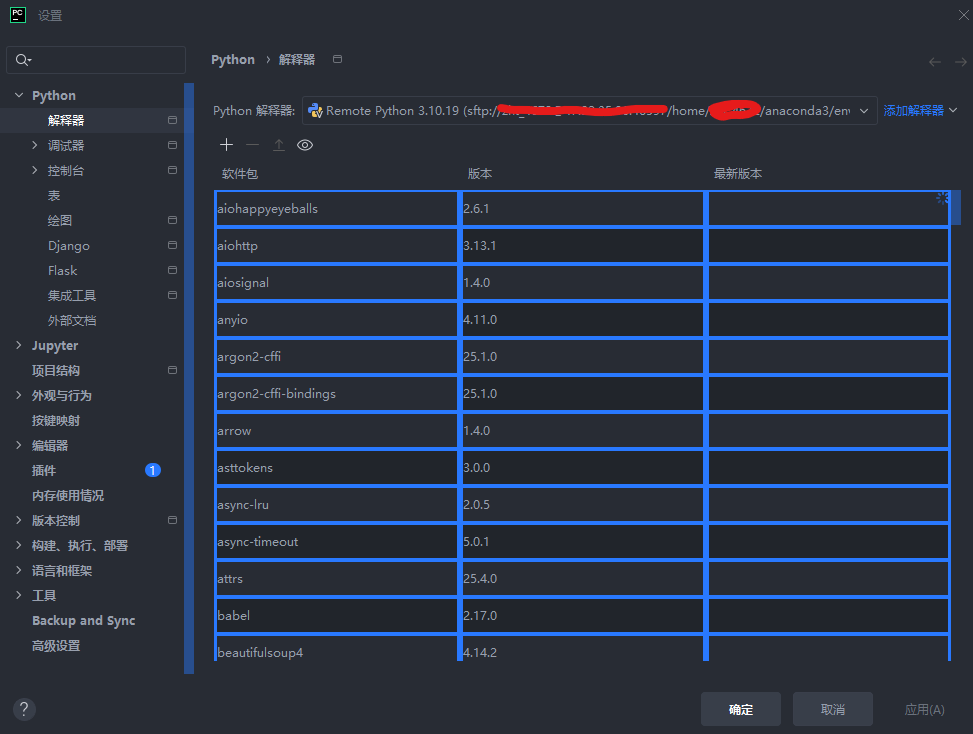This screenshot has width=973, height=734.
Task: Click project icon on 绘图 sidebar row
Action: (173, 220)
